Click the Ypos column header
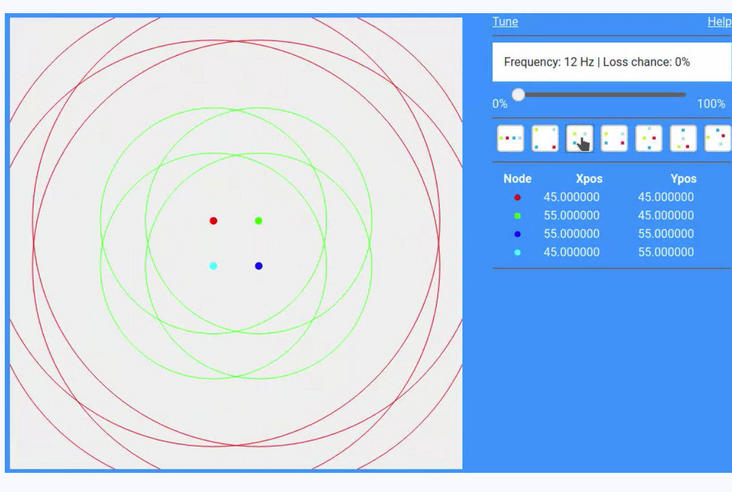 (x=683, y=179)
